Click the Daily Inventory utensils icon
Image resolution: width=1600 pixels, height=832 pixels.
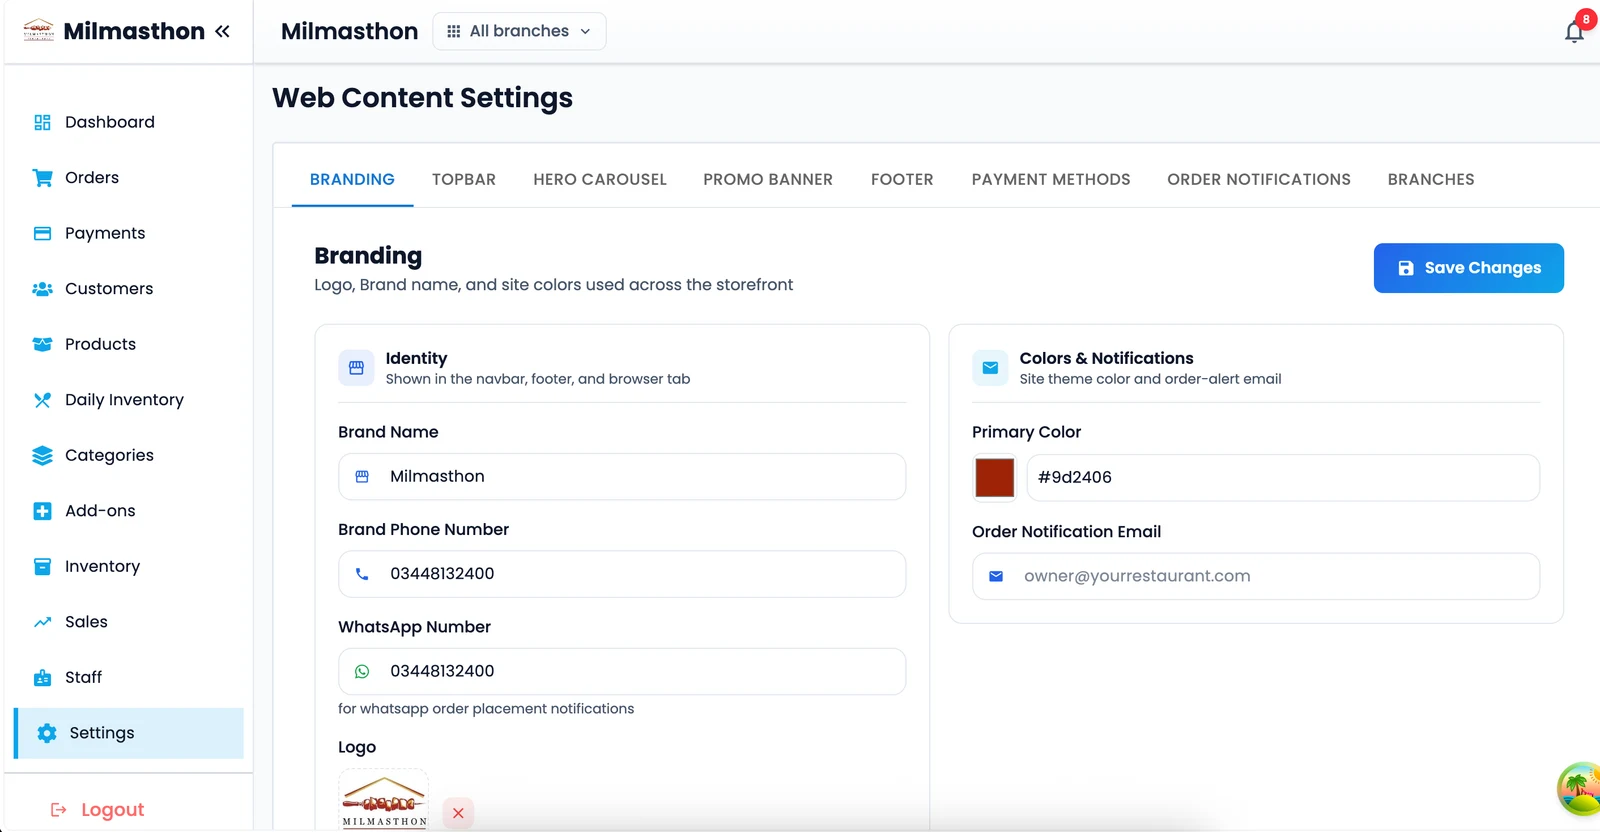coord(42,400)
